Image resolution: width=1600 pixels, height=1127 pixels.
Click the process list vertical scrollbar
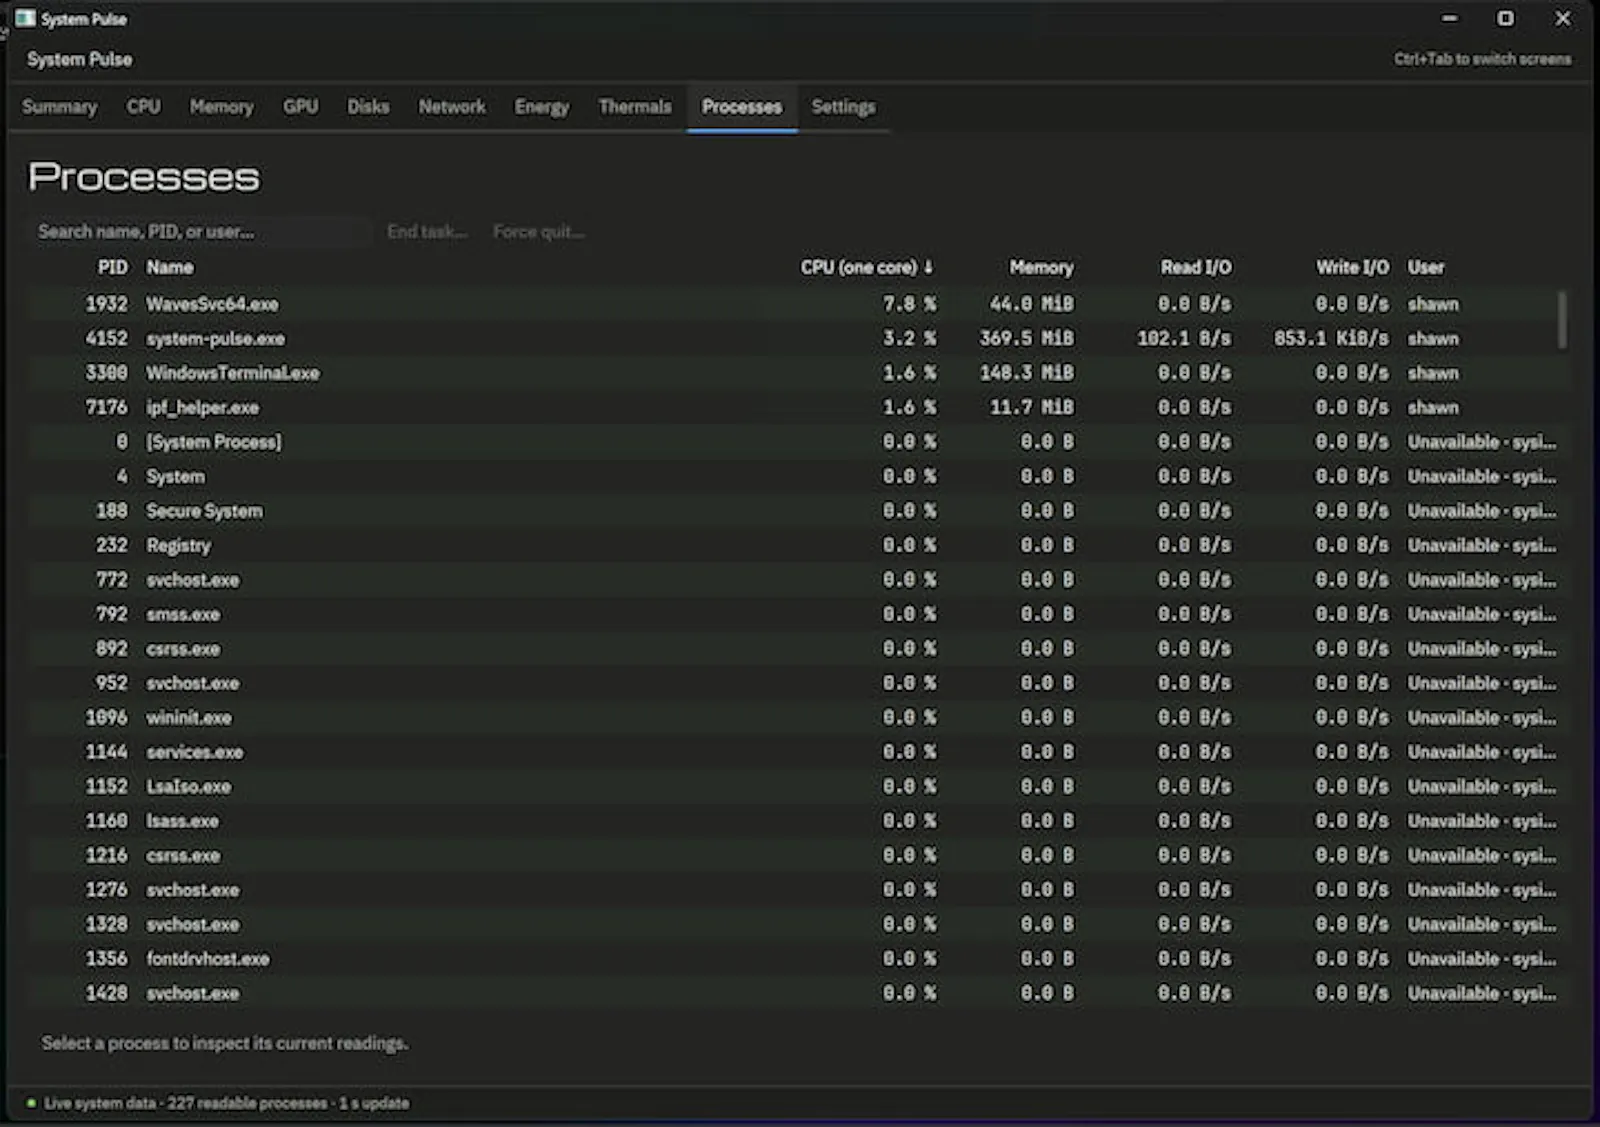pos(1562,320)
